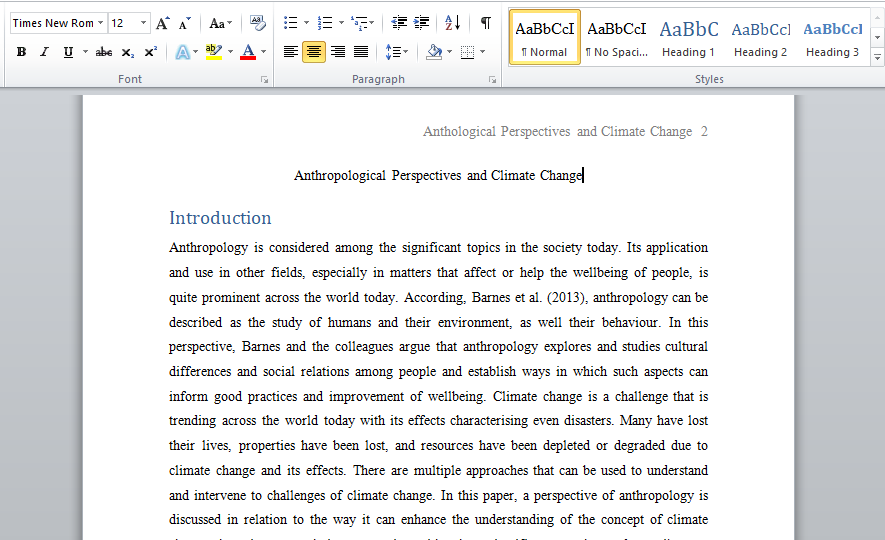The height and width of the screenshot is (540, 885).
Task: Toggle Italic formatting
Action: click(44, 52)
